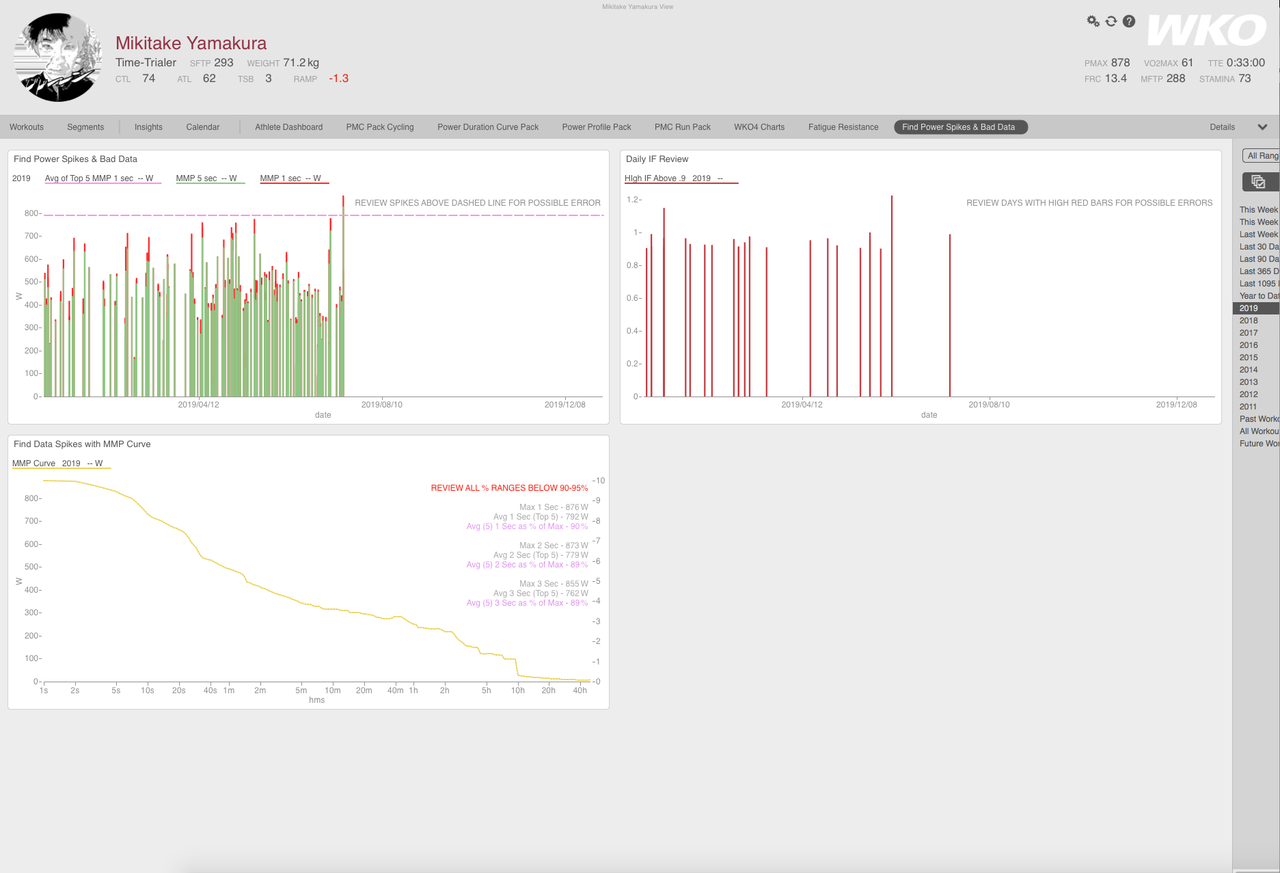
Task: Click the SFTP value 293
Action: 223,63
